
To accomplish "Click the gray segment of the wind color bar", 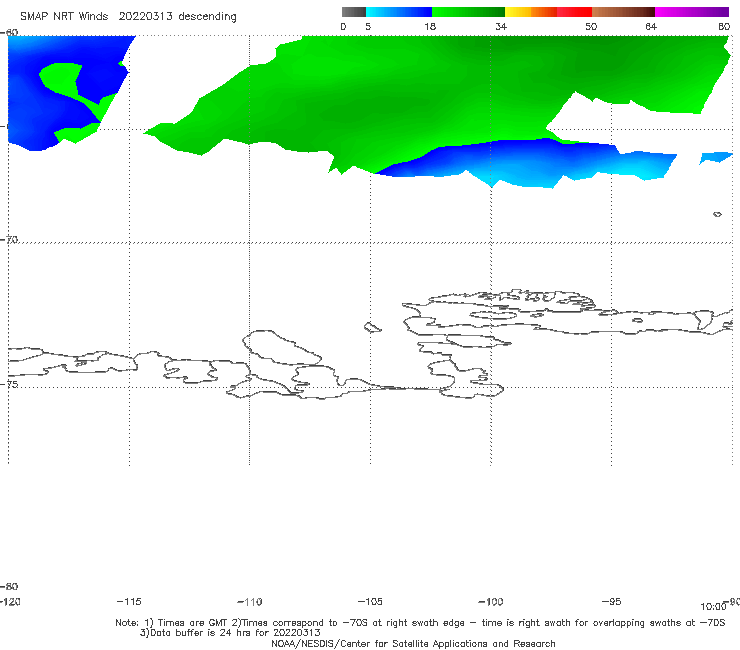I will pyautogui.click(x=353, y=12).
